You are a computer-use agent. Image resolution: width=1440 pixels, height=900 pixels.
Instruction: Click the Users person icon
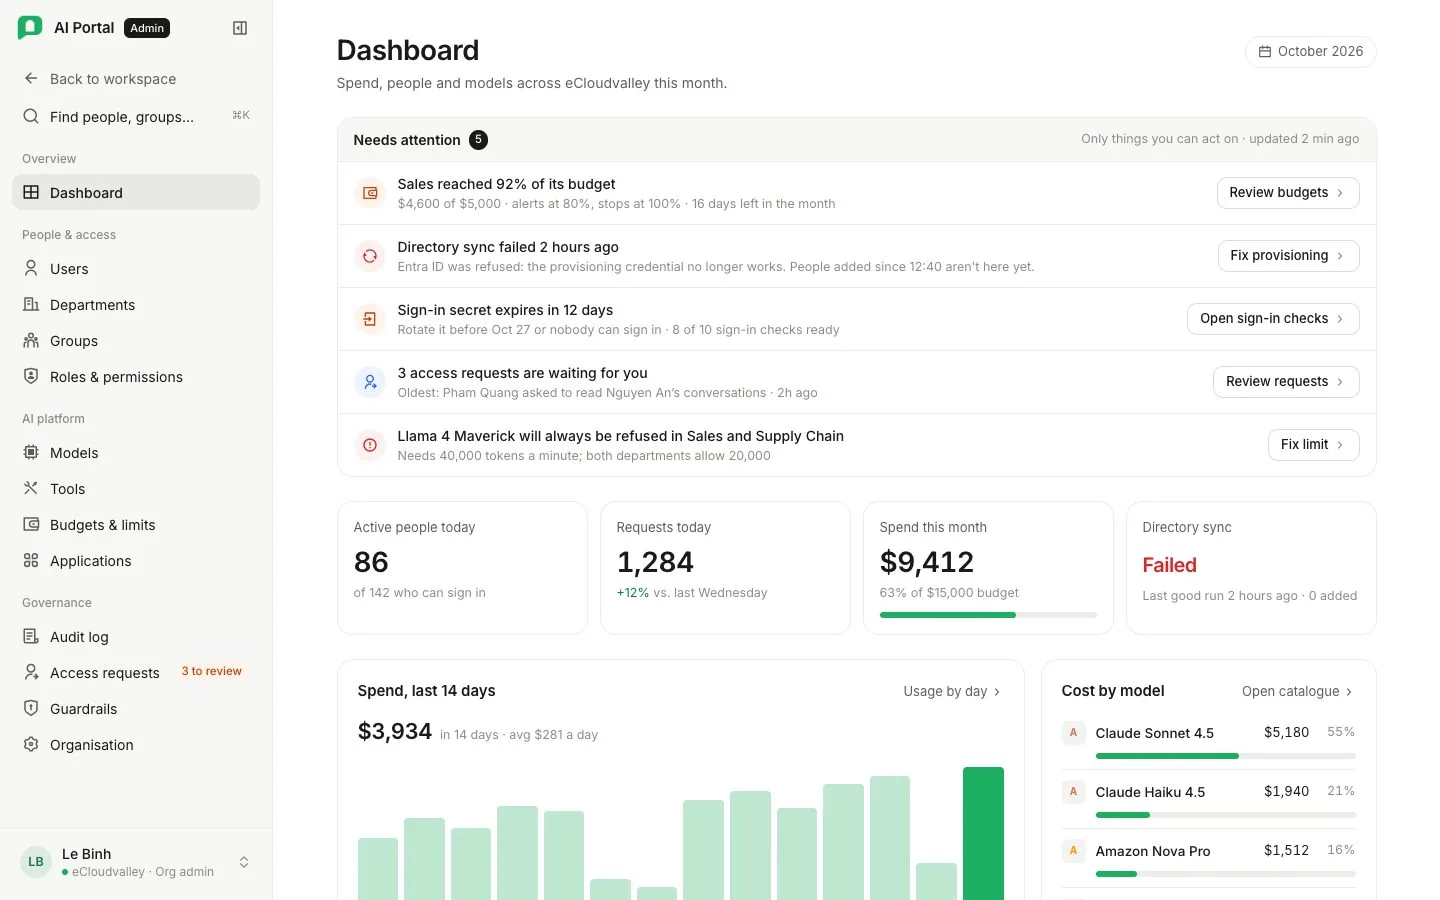[31, 268]
